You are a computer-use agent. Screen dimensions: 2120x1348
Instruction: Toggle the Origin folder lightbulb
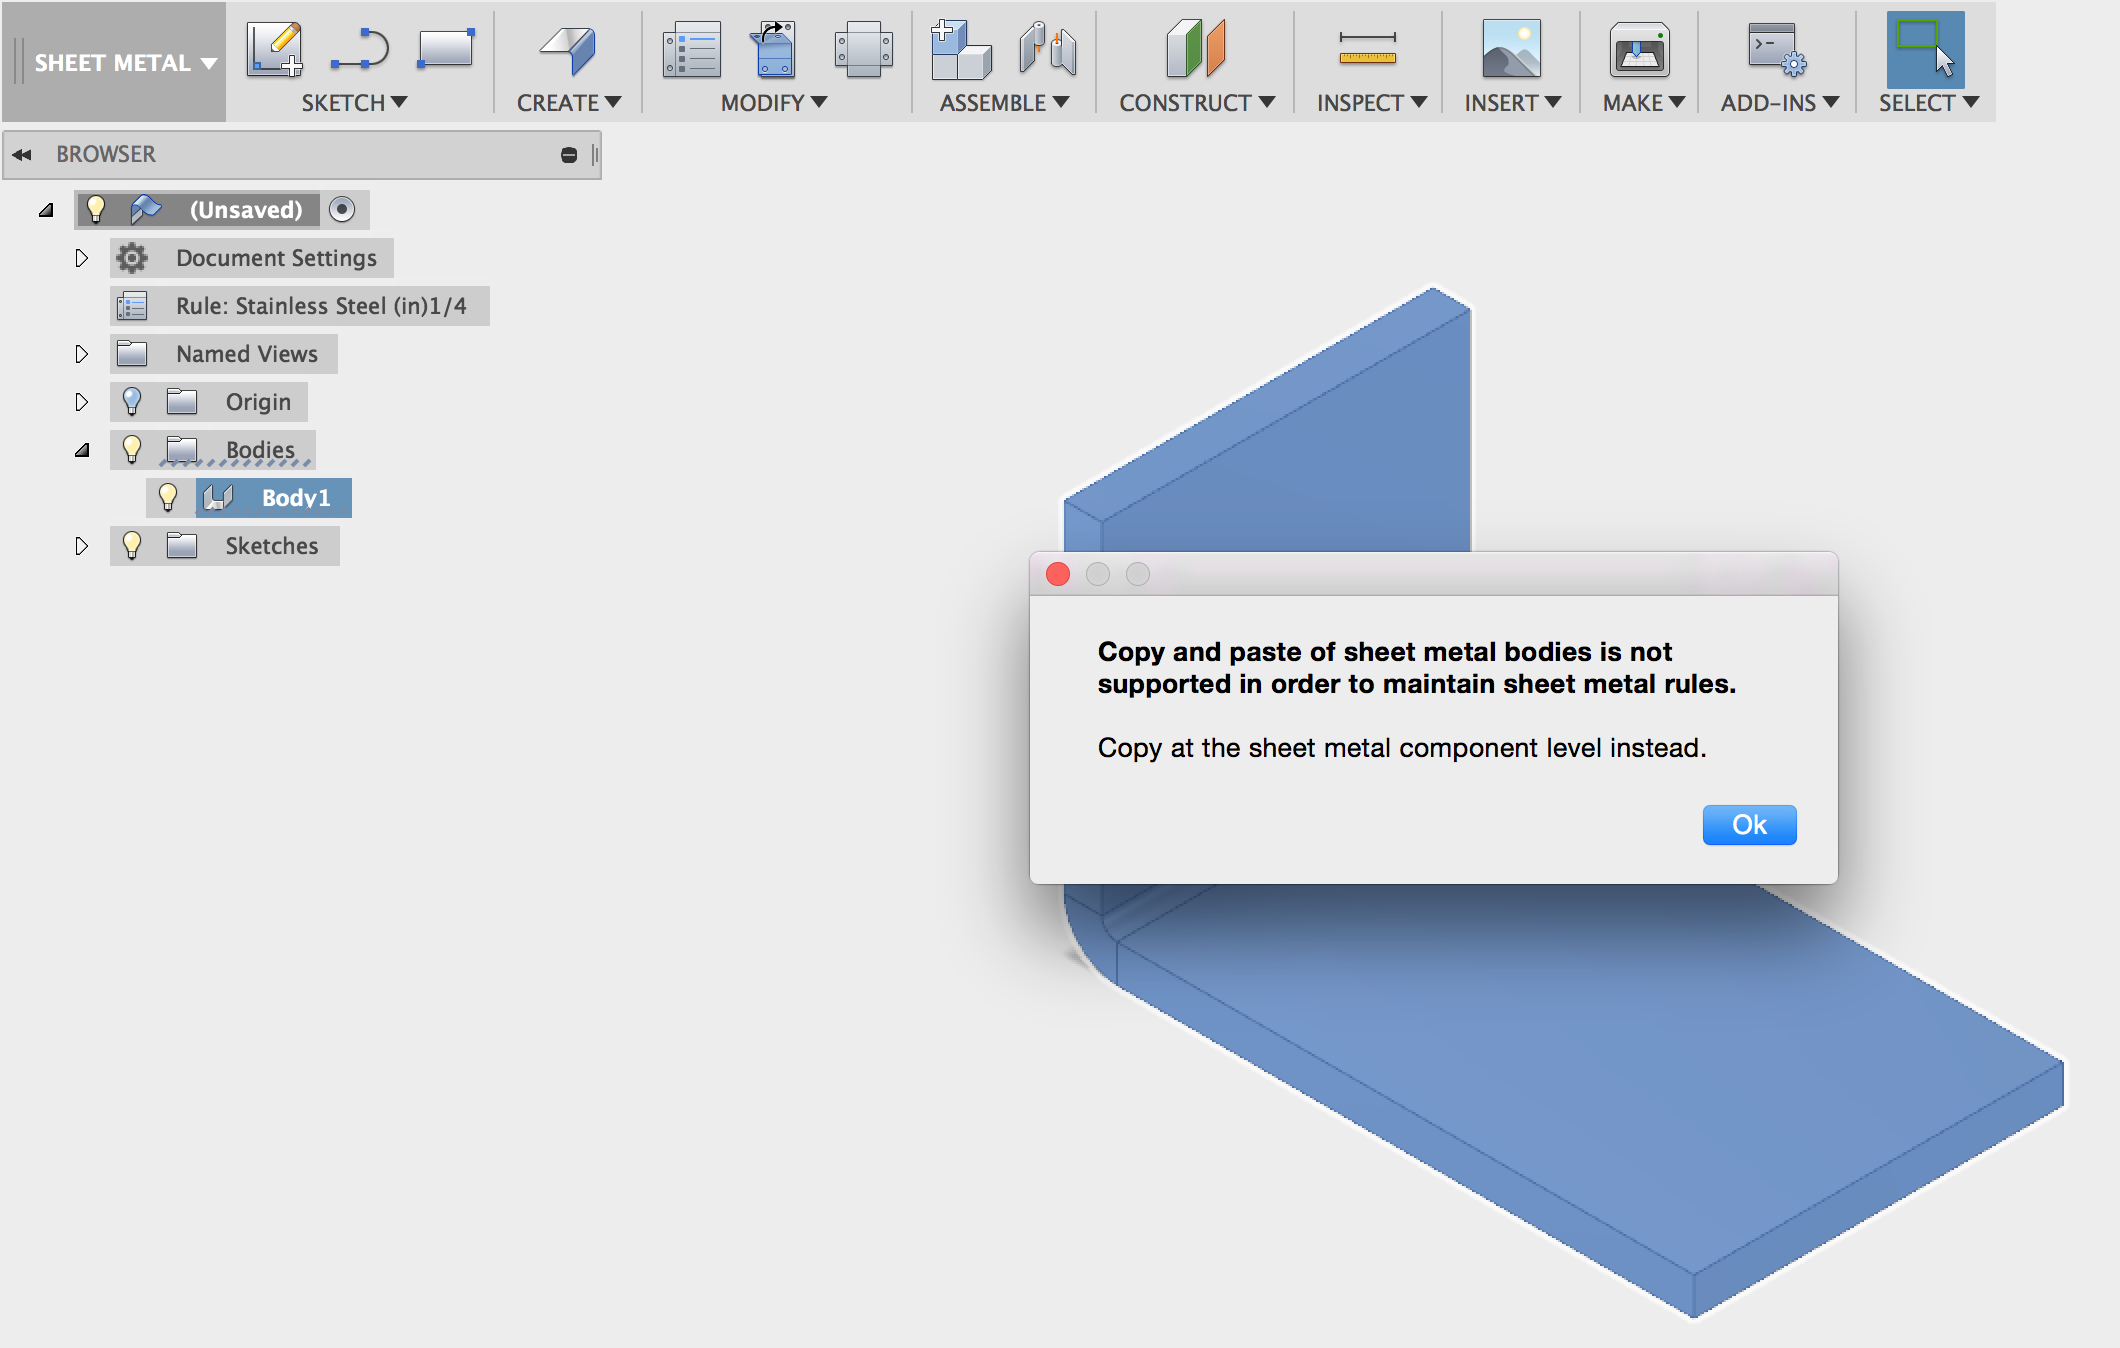[131, 401]
